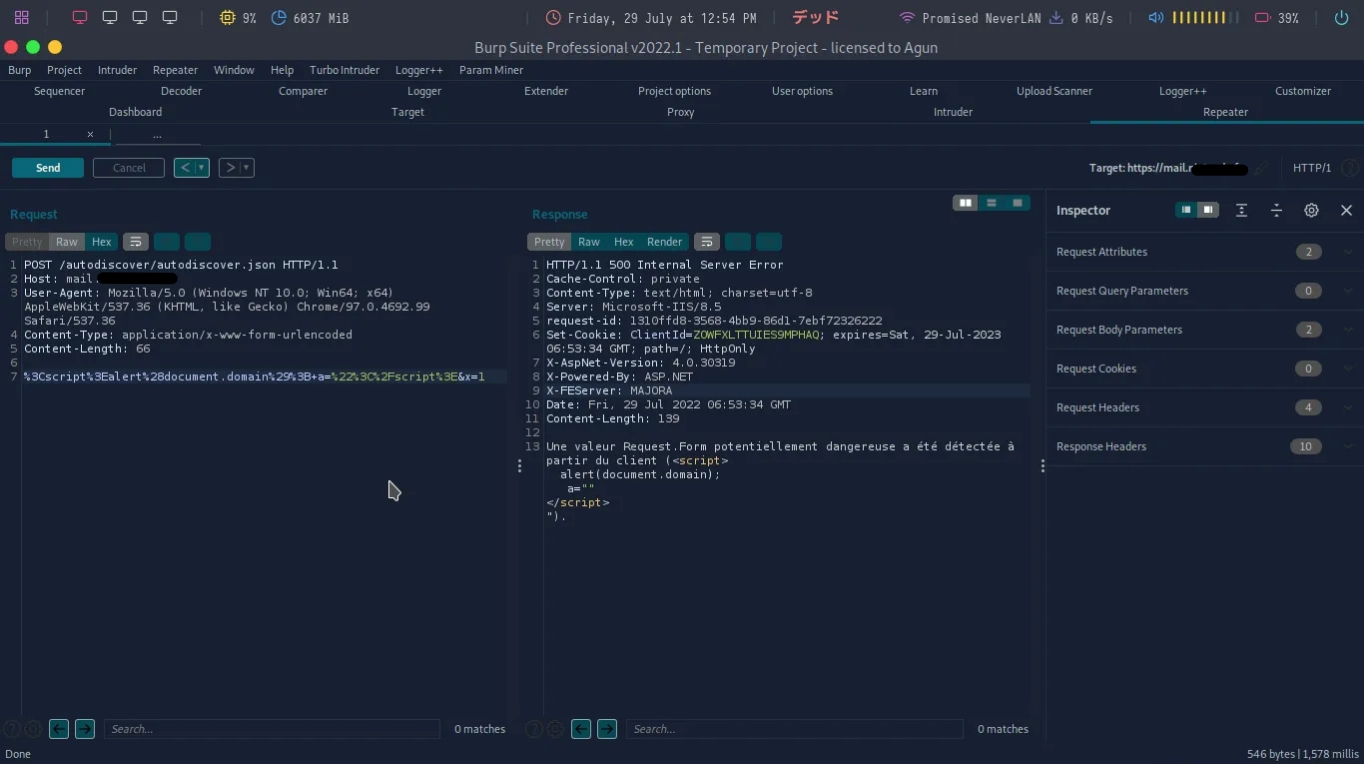The width and height of the screenshot is (1364, 764).
Task: Open the Param Miner menu
Action: click(x=491, y=70)
